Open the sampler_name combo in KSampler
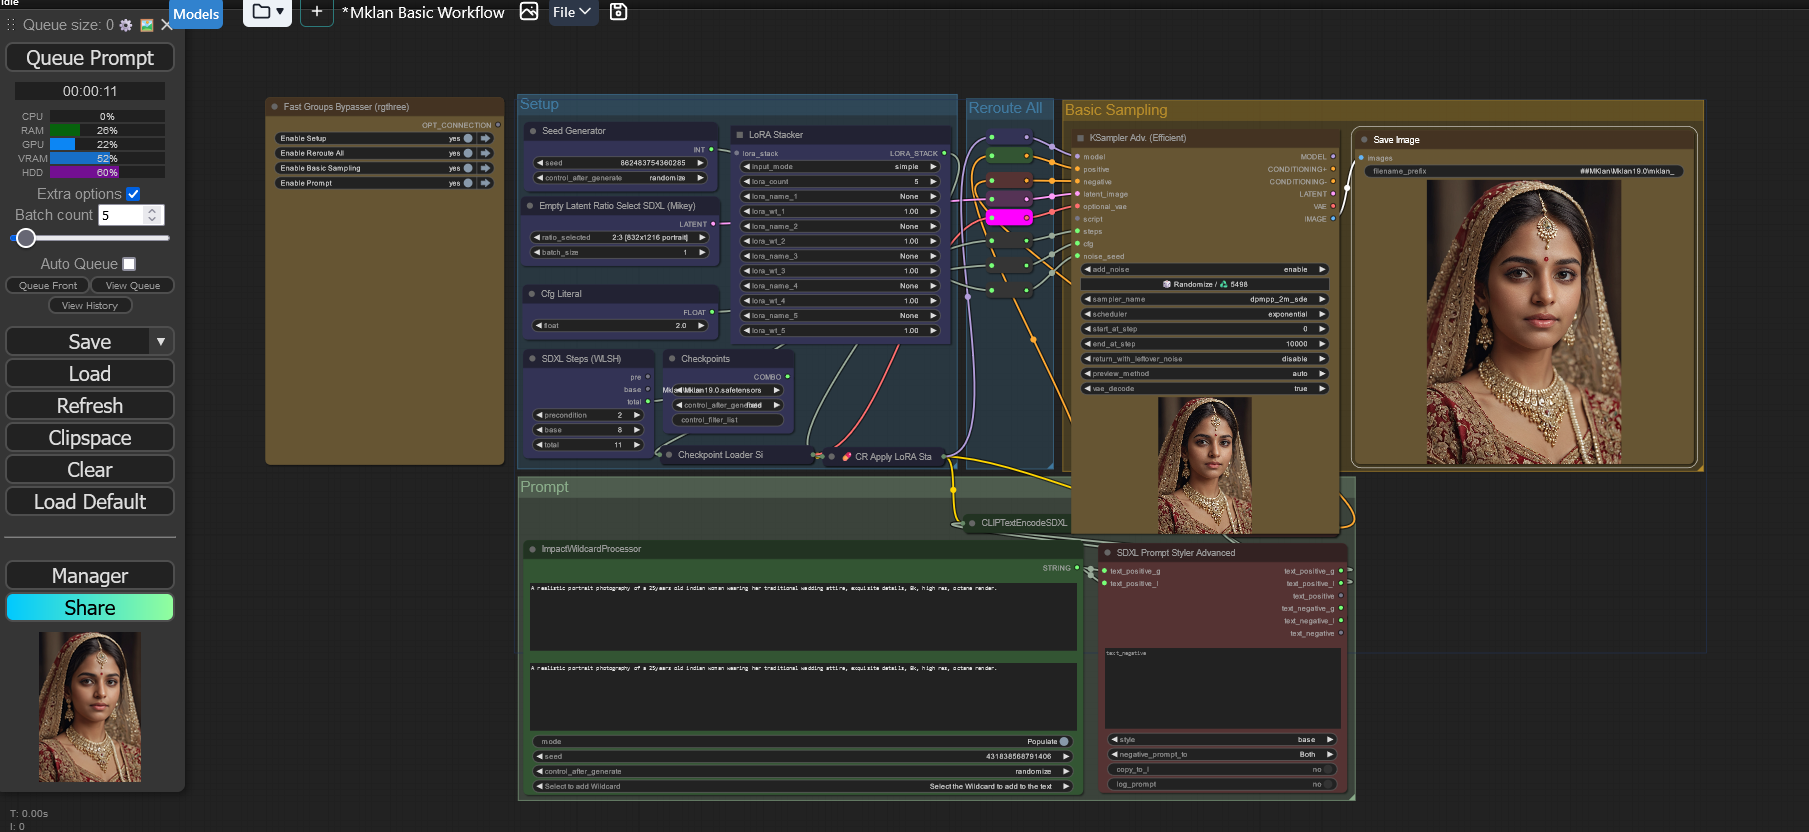Image resolution: width=1809 pixels, height=832 pixels. (1204, 299)
